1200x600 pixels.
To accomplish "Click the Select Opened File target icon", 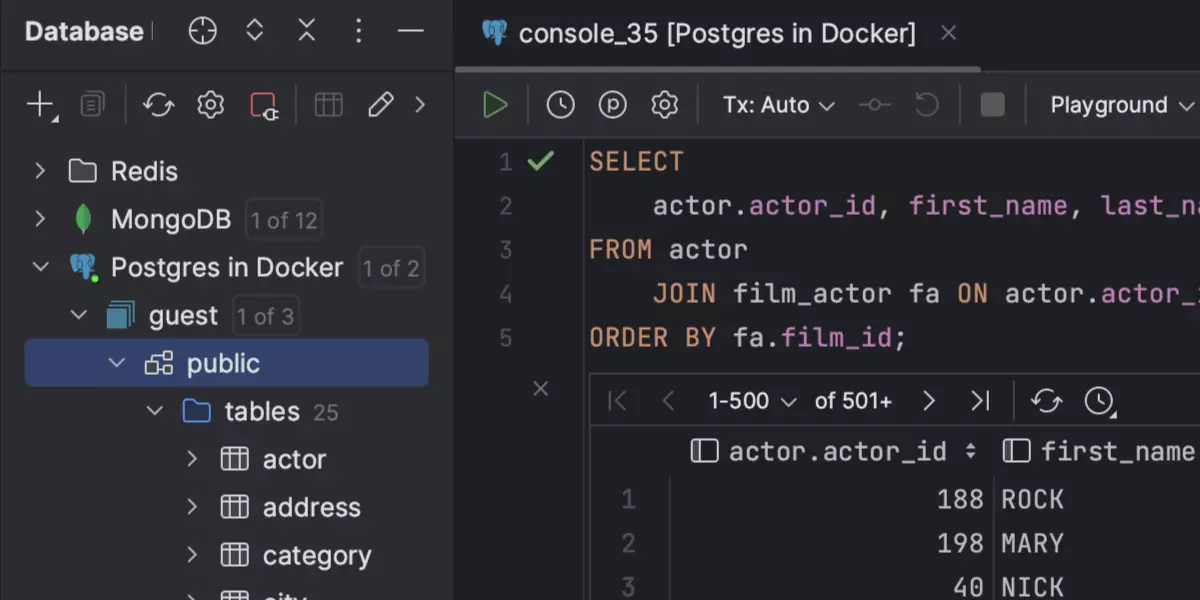I will pos(203,32).
